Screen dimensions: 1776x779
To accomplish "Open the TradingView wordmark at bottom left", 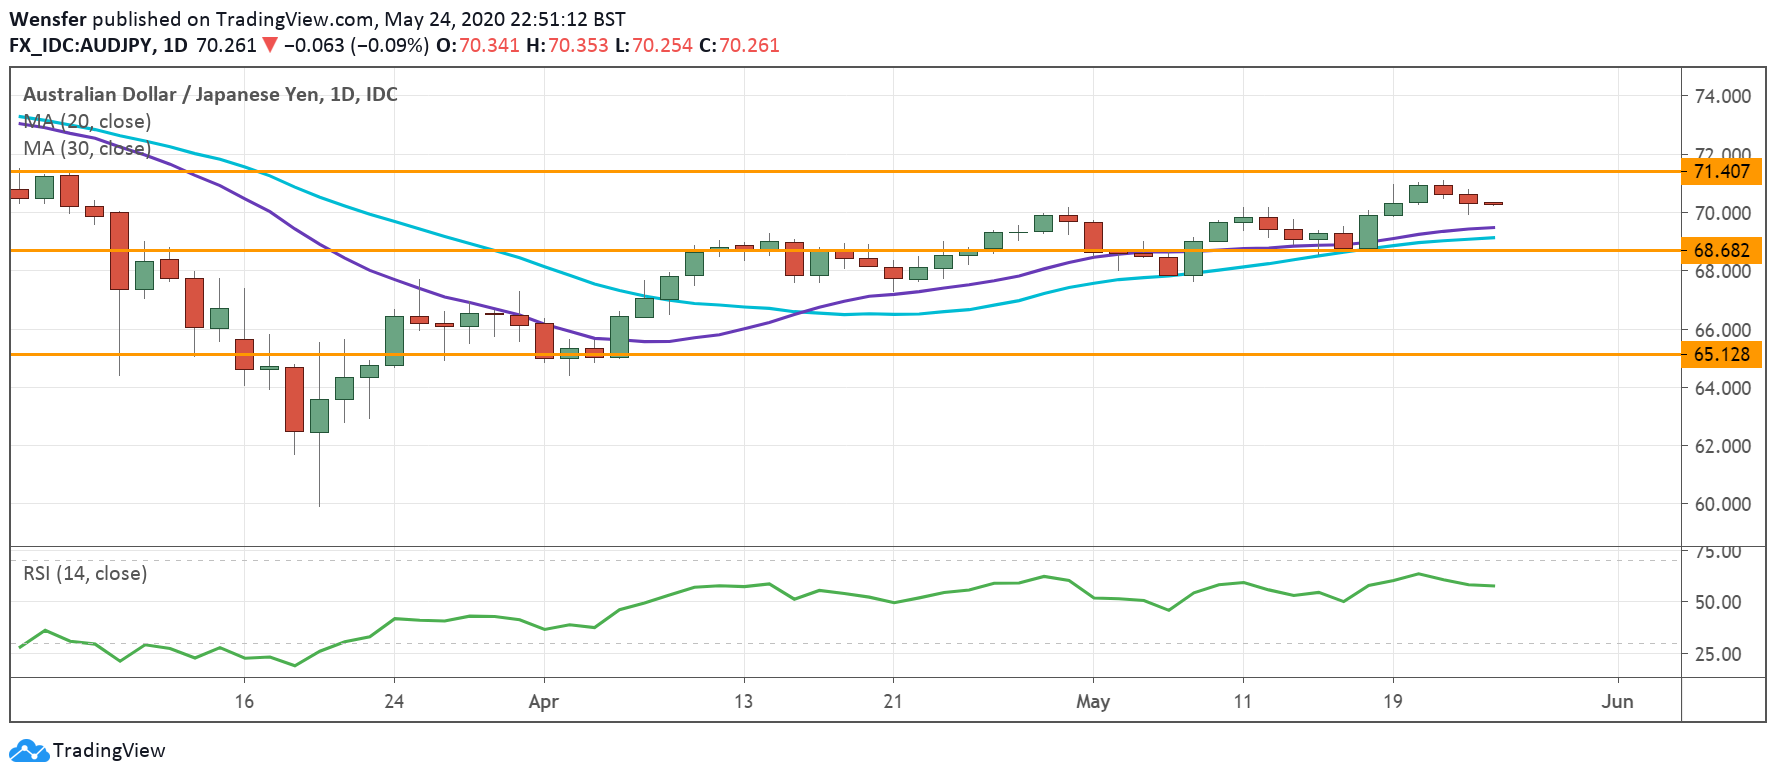I will click(x=109, y=751).
